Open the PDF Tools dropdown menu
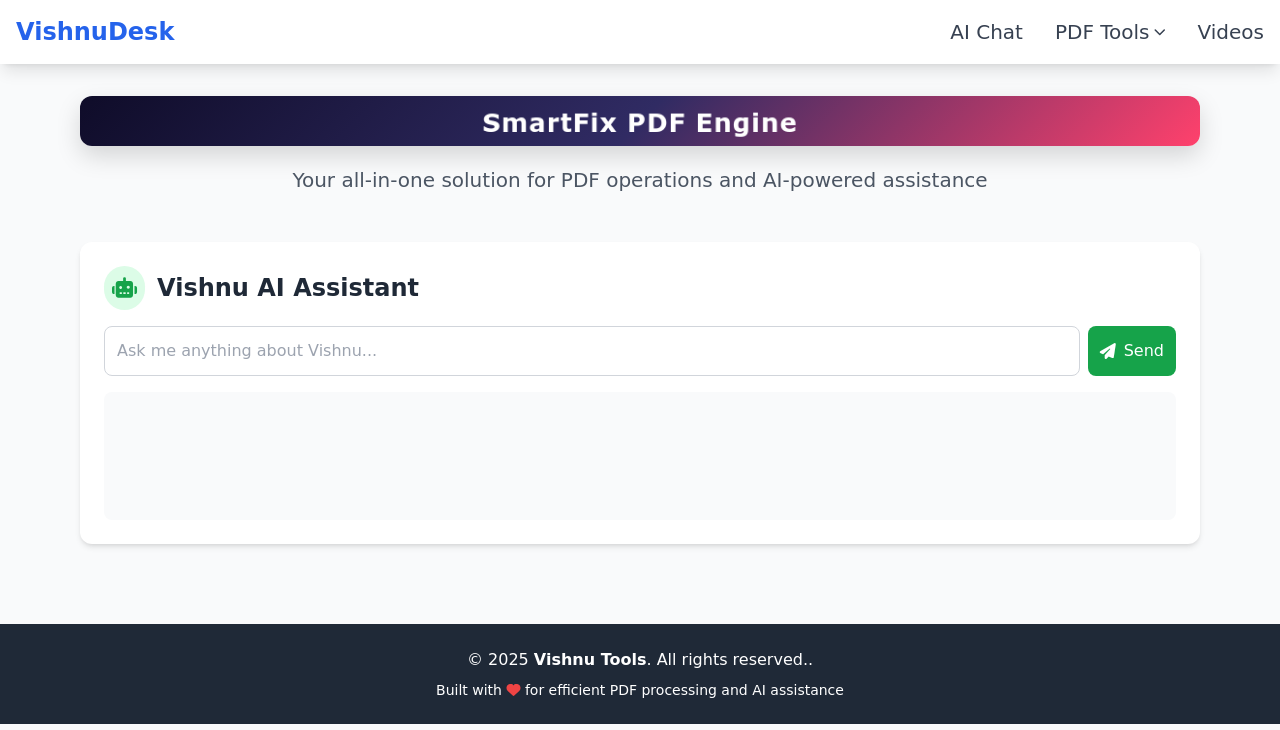This screenshot has width=1280, height=730. pos(1109,32)
